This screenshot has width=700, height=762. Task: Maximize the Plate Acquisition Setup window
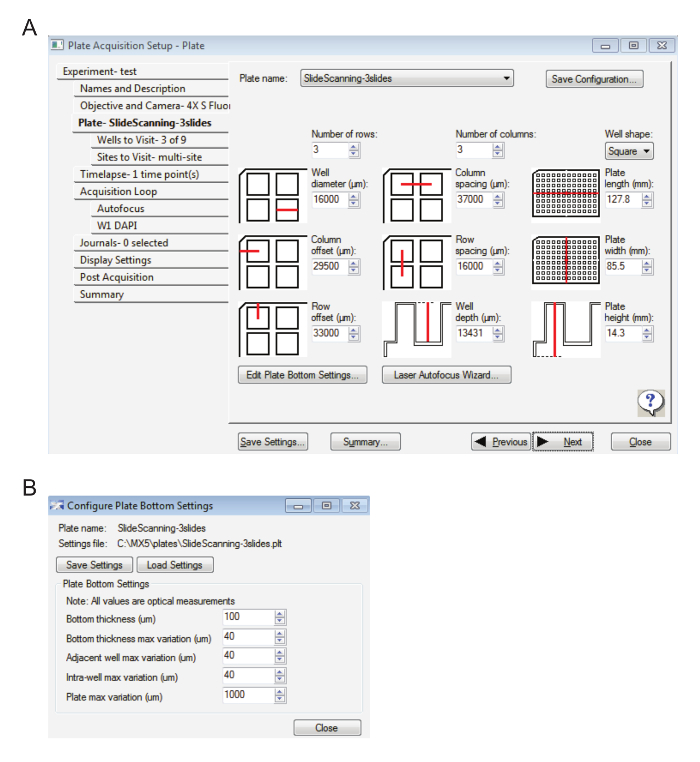tap(633, 46)
